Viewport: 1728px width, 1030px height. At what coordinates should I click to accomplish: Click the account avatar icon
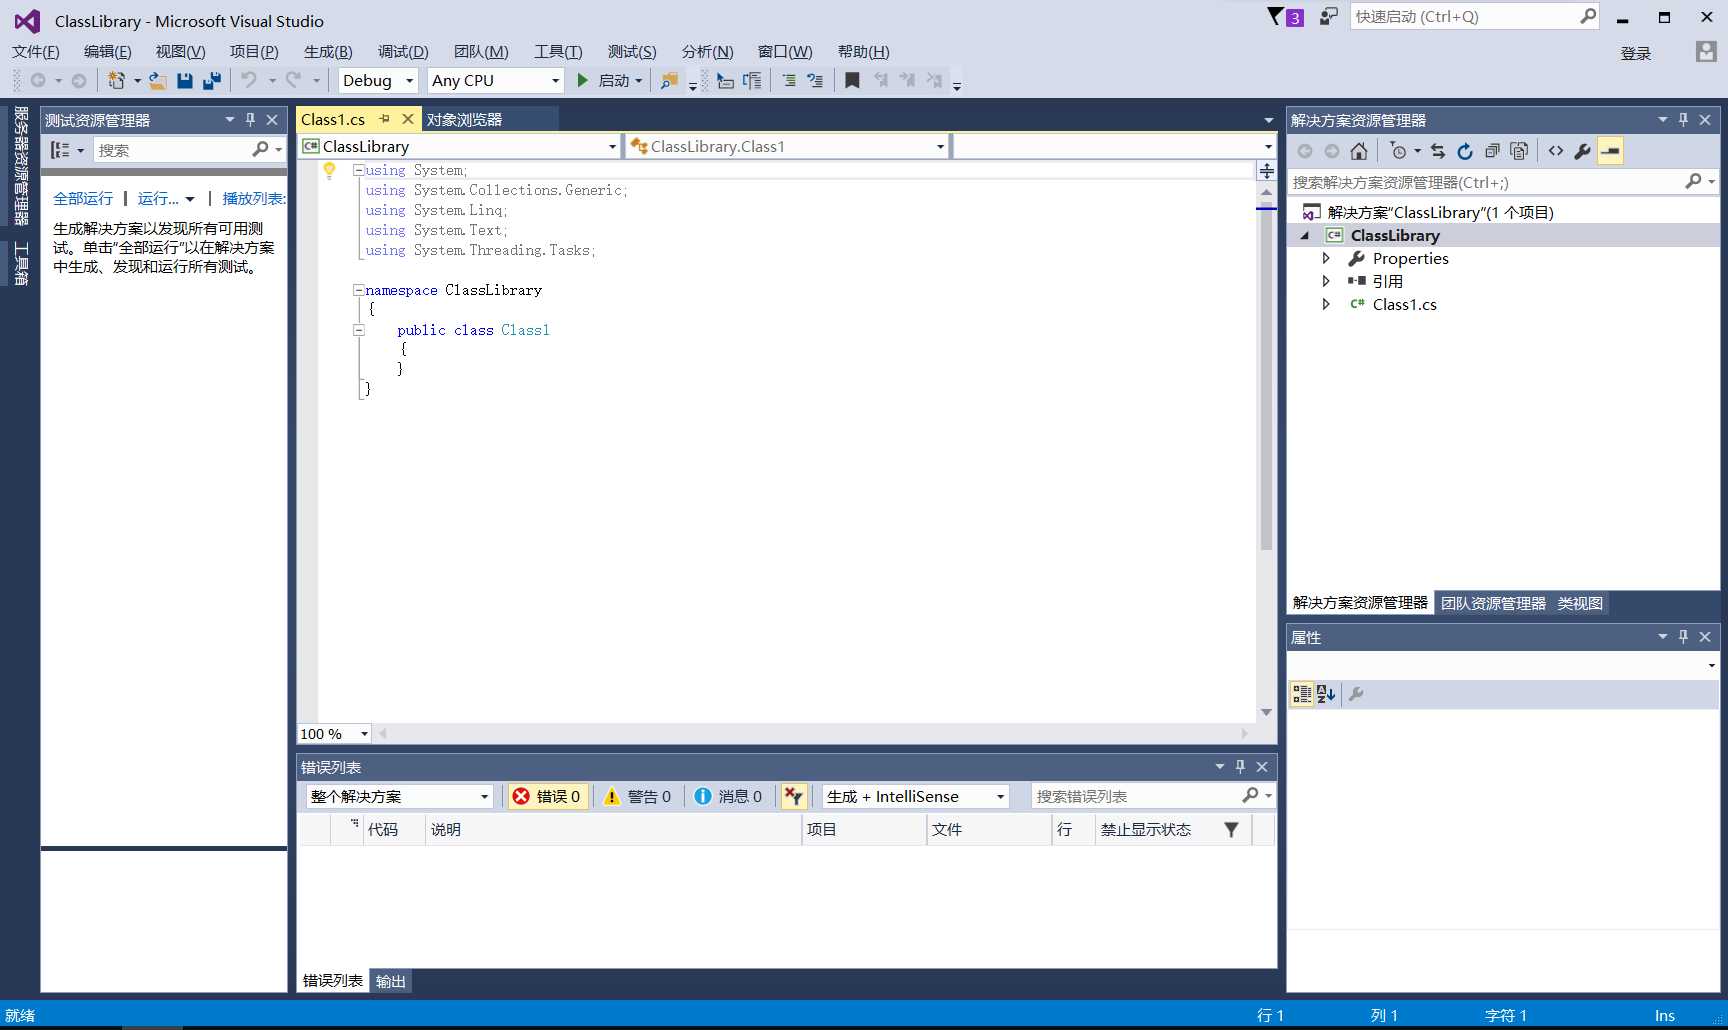tap(1706, 51)
